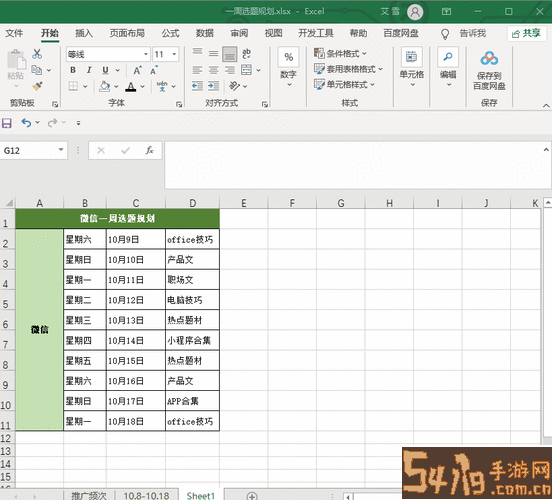The width and height of the screenshot is (552, 500).
Task: Align text left
Action: (x=197, y=70)
